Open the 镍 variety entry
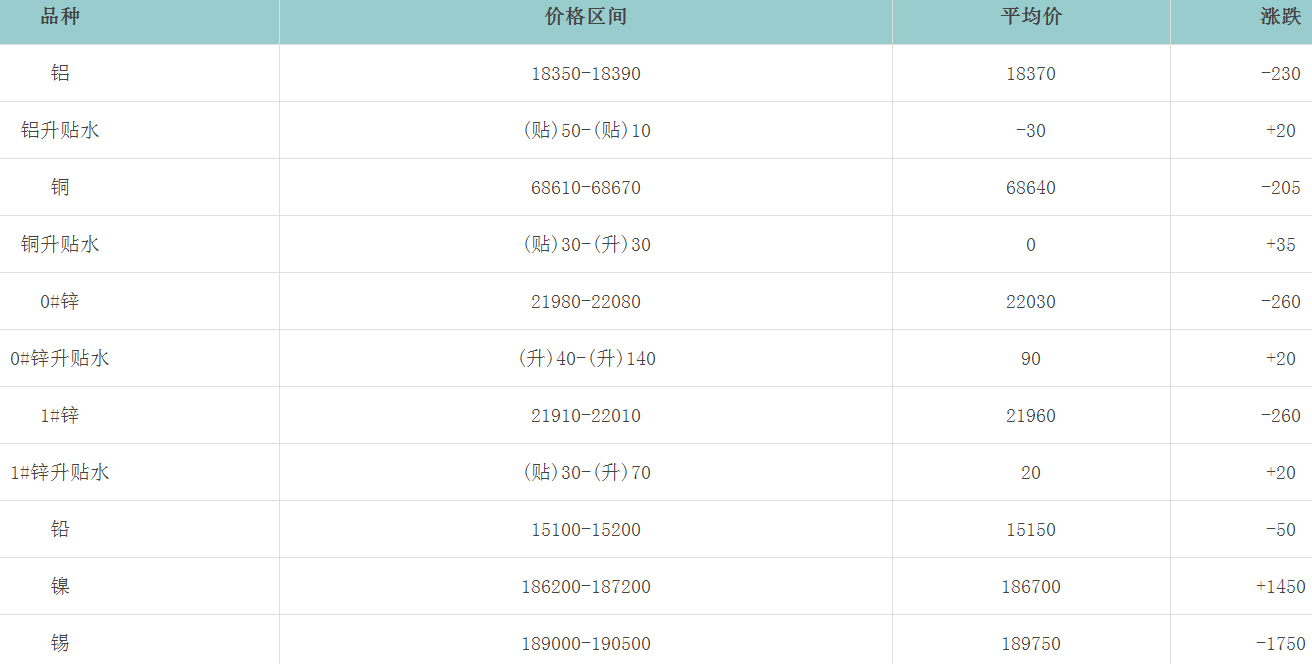This screenshot has width=1312, height=664. (x=60, y=586)
